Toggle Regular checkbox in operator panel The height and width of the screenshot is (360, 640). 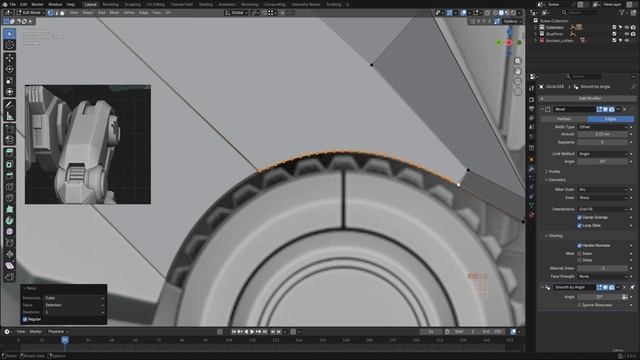25,319
